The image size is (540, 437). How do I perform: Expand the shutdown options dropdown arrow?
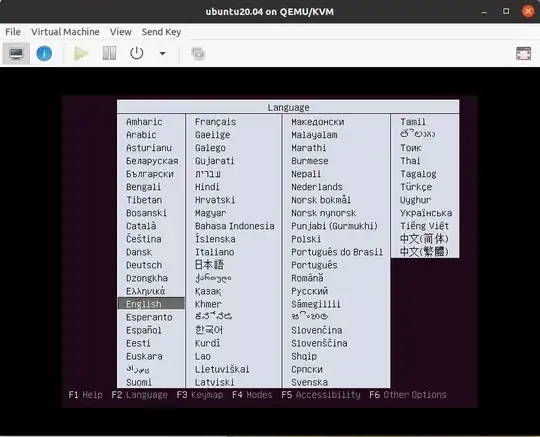coord(162,53)
